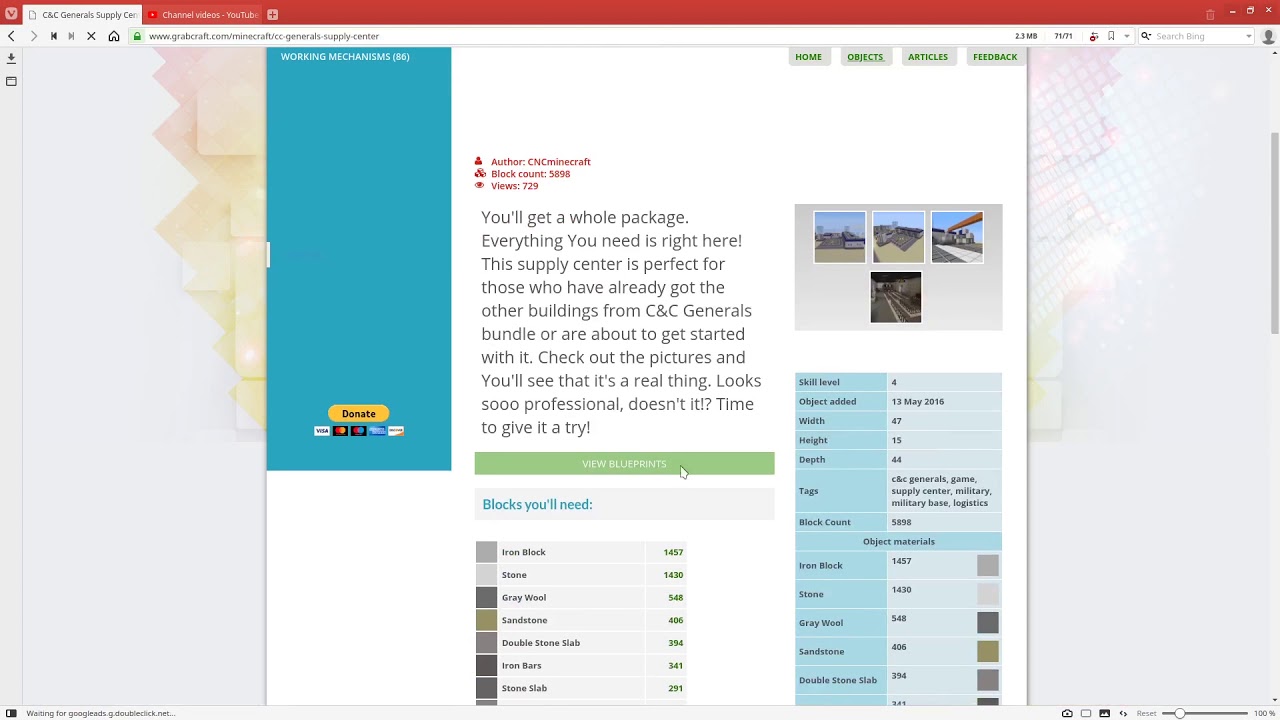Toggle images in status bar

click(1105, 713)
